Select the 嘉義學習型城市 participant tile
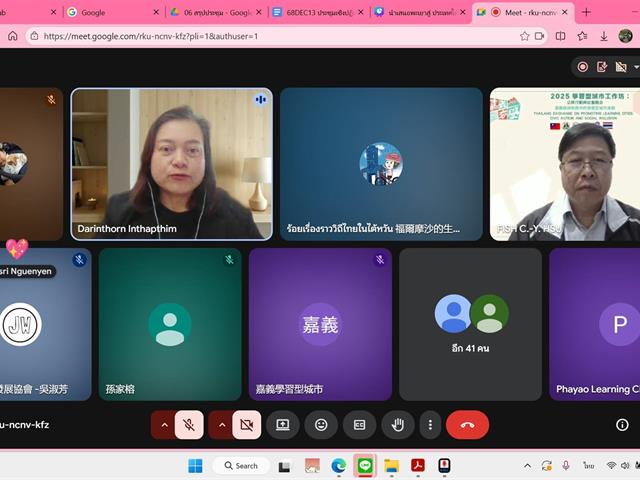640x480 pixels. pyautogui.click(x=320, y=324)
